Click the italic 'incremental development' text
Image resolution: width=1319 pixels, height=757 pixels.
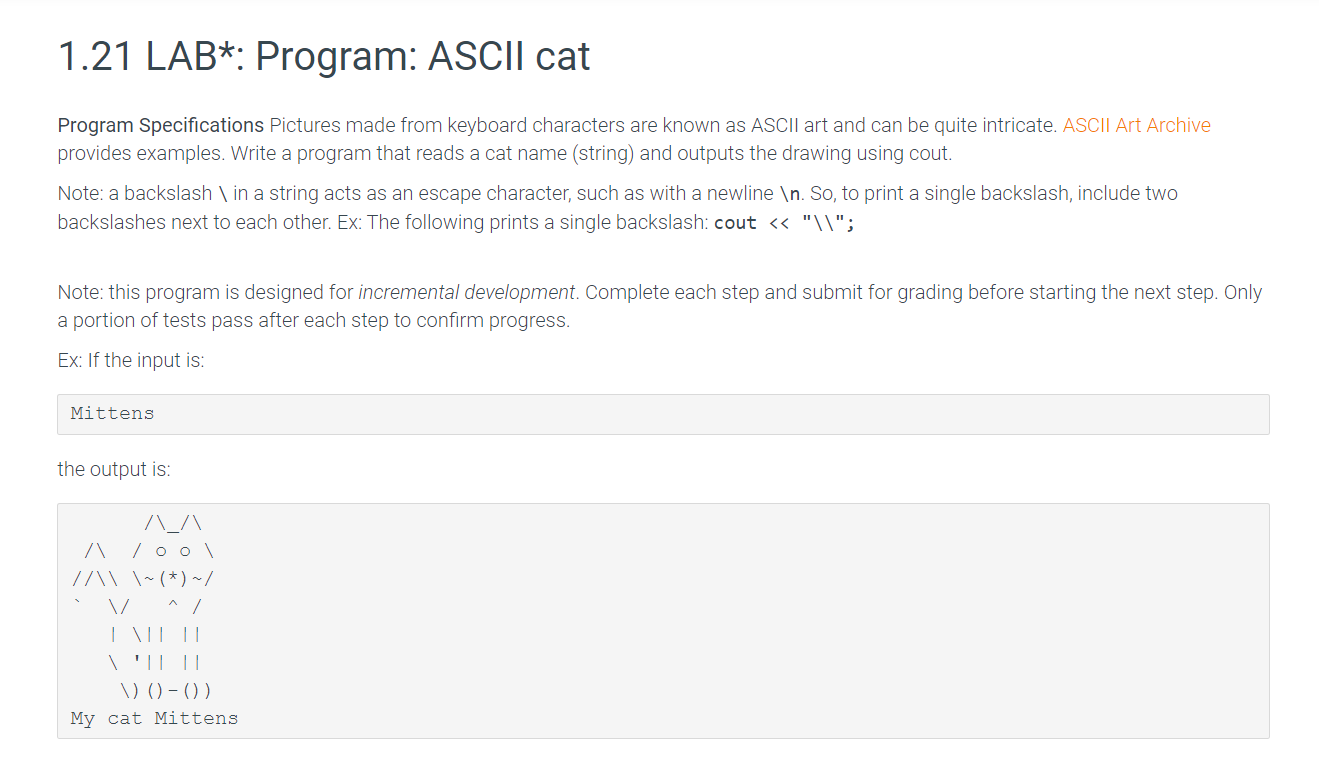click(x=467, y=293)
